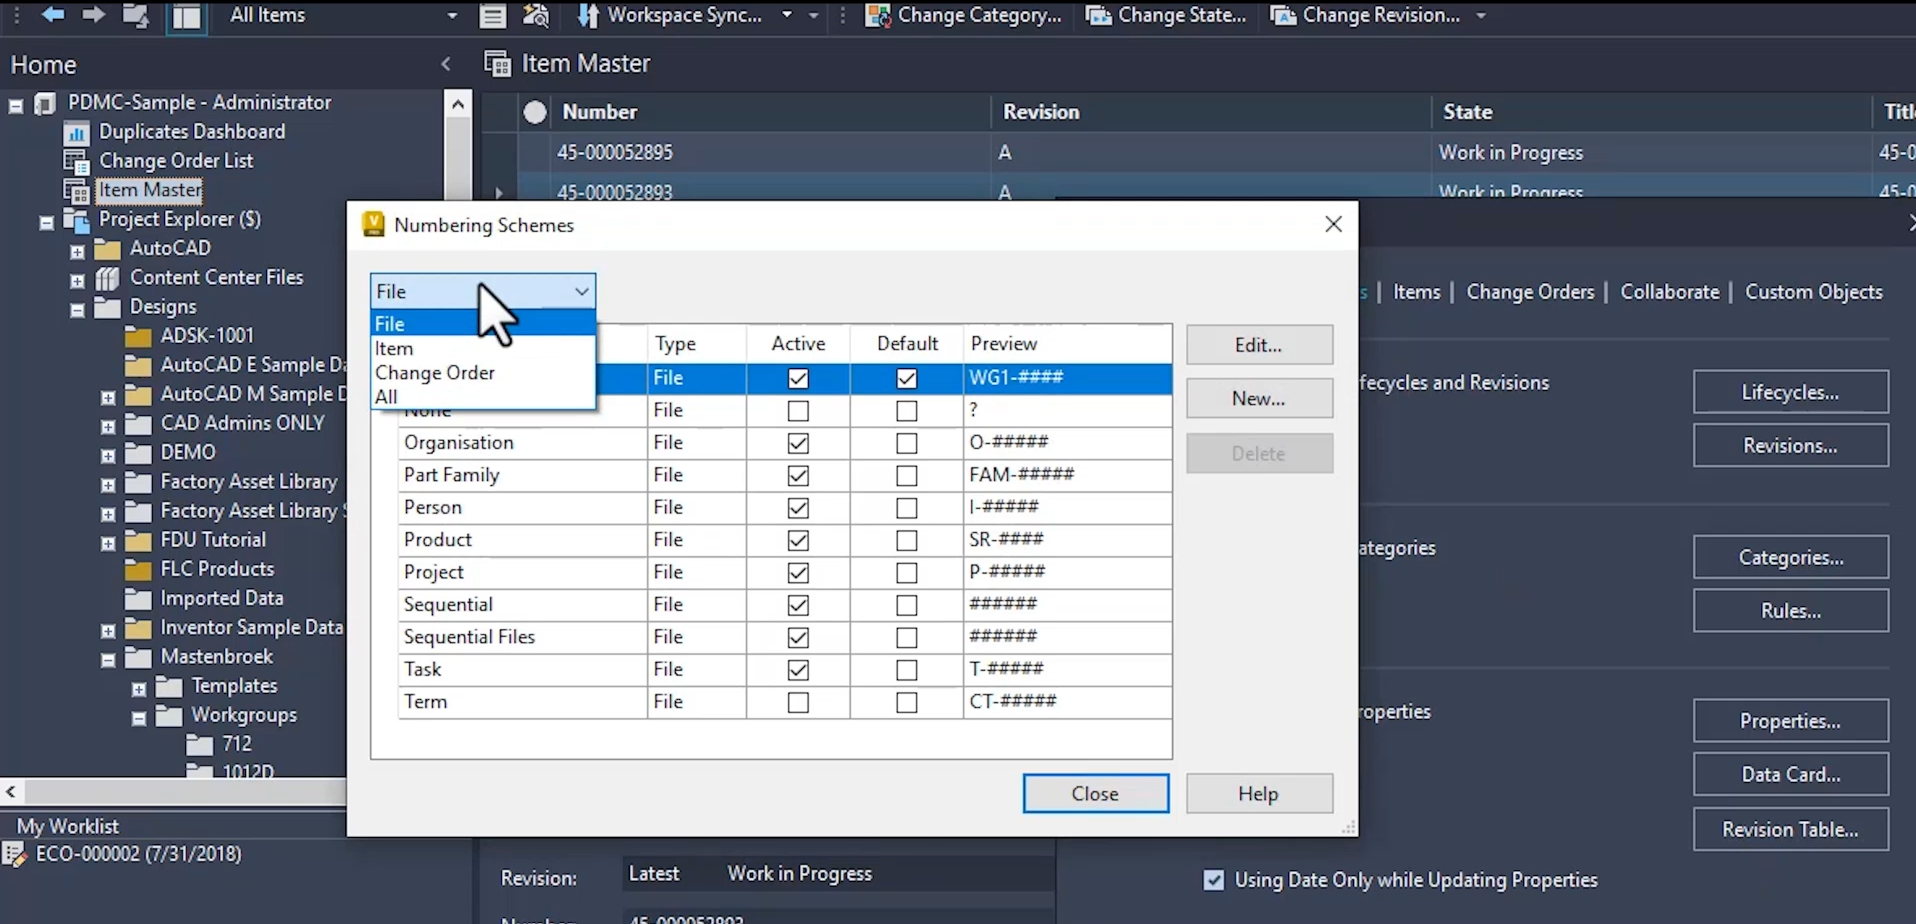Close the Numbering Schemes dialog with Close
This screenshot has height=924, width=1916.
(1095, 793)
